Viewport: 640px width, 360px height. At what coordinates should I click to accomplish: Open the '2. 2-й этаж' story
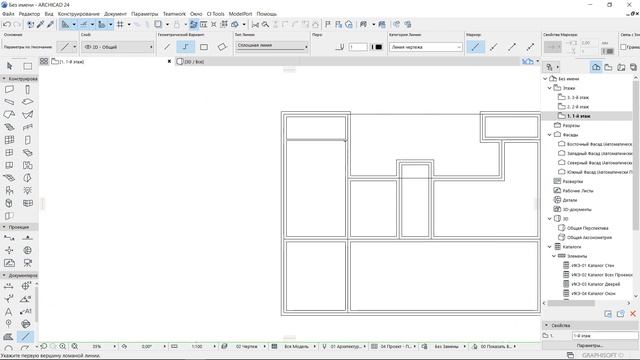pos(578,107)
